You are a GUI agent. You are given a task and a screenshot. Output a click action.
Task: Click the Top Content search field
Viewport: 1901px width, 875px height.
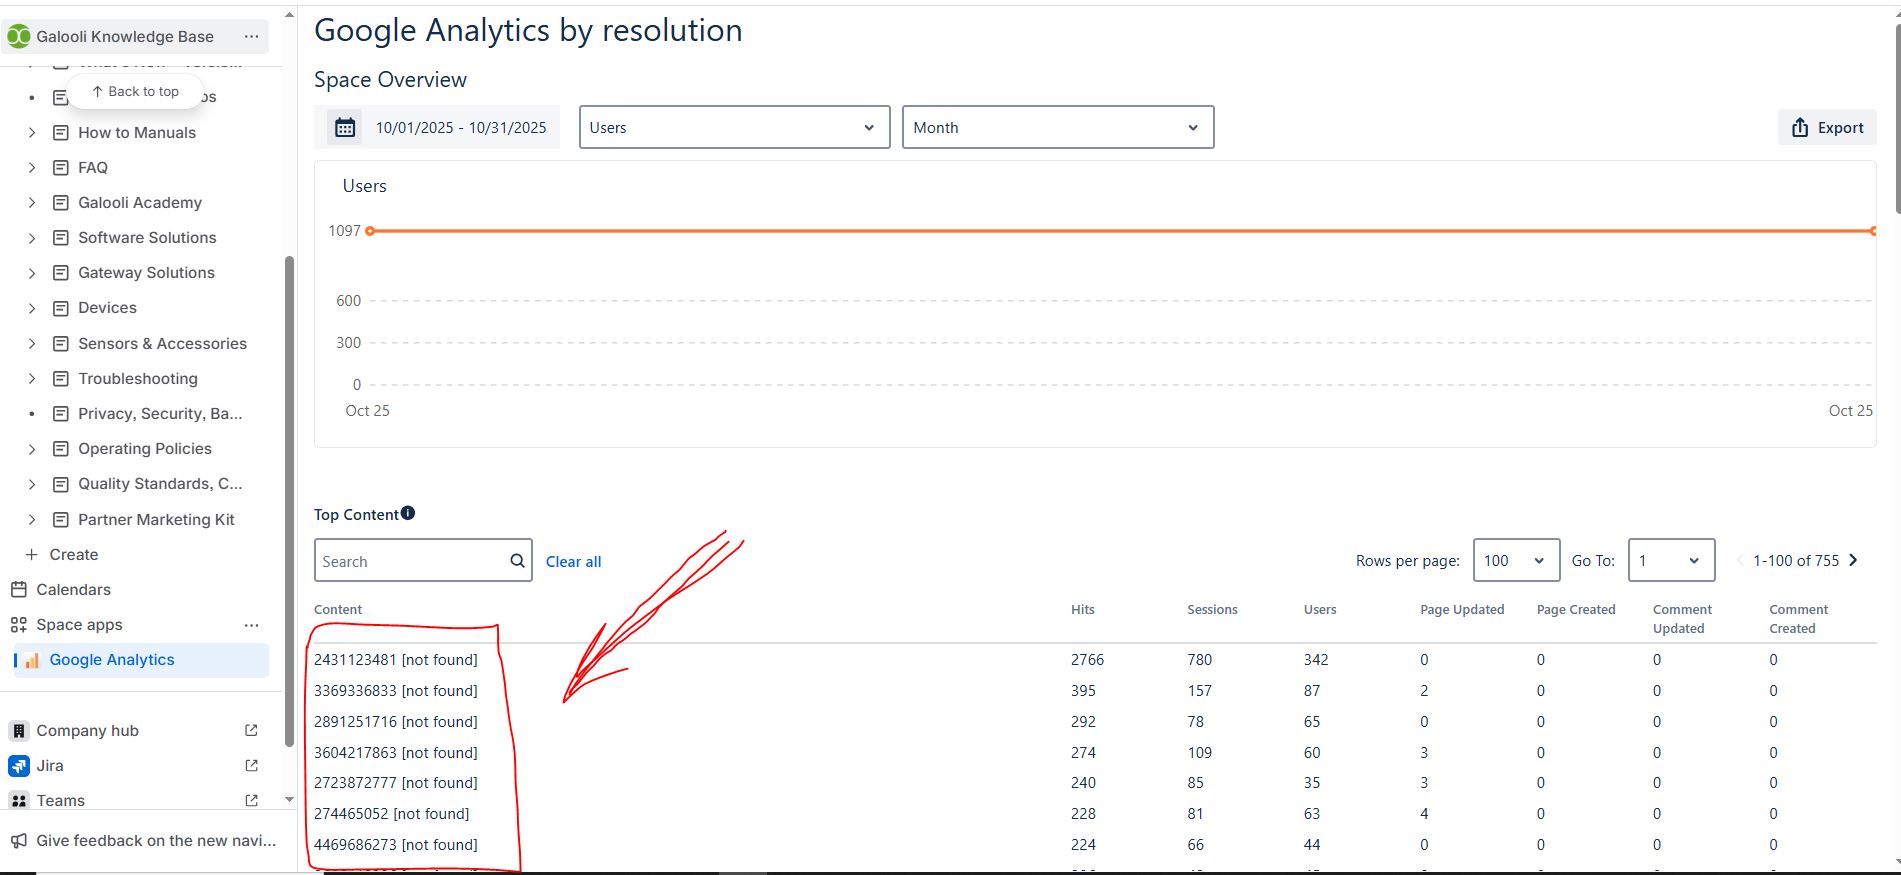(412, 561)
